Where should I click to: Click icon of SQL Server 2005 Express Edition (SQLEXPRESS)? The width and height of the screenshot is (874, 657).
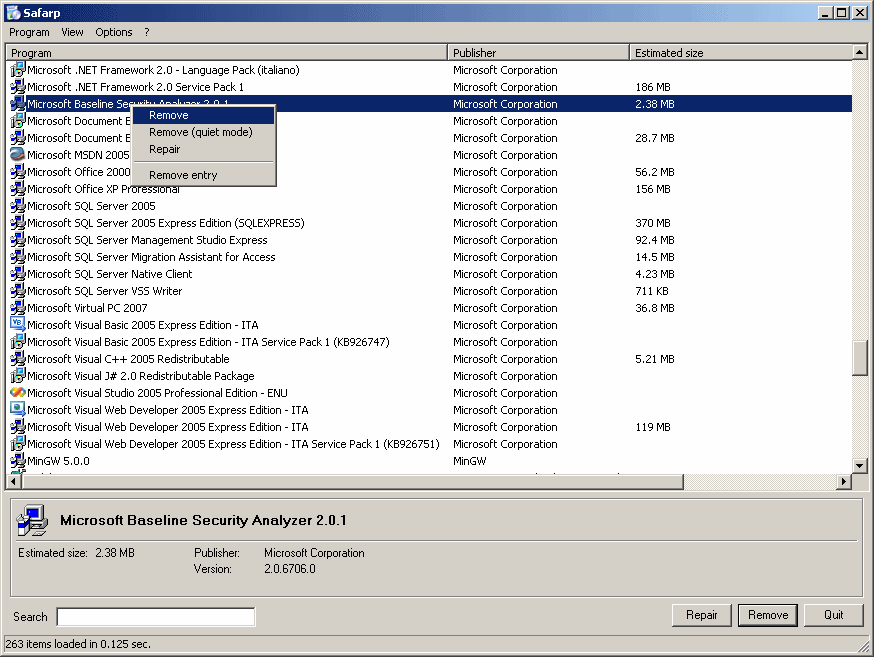coord(18,222)
